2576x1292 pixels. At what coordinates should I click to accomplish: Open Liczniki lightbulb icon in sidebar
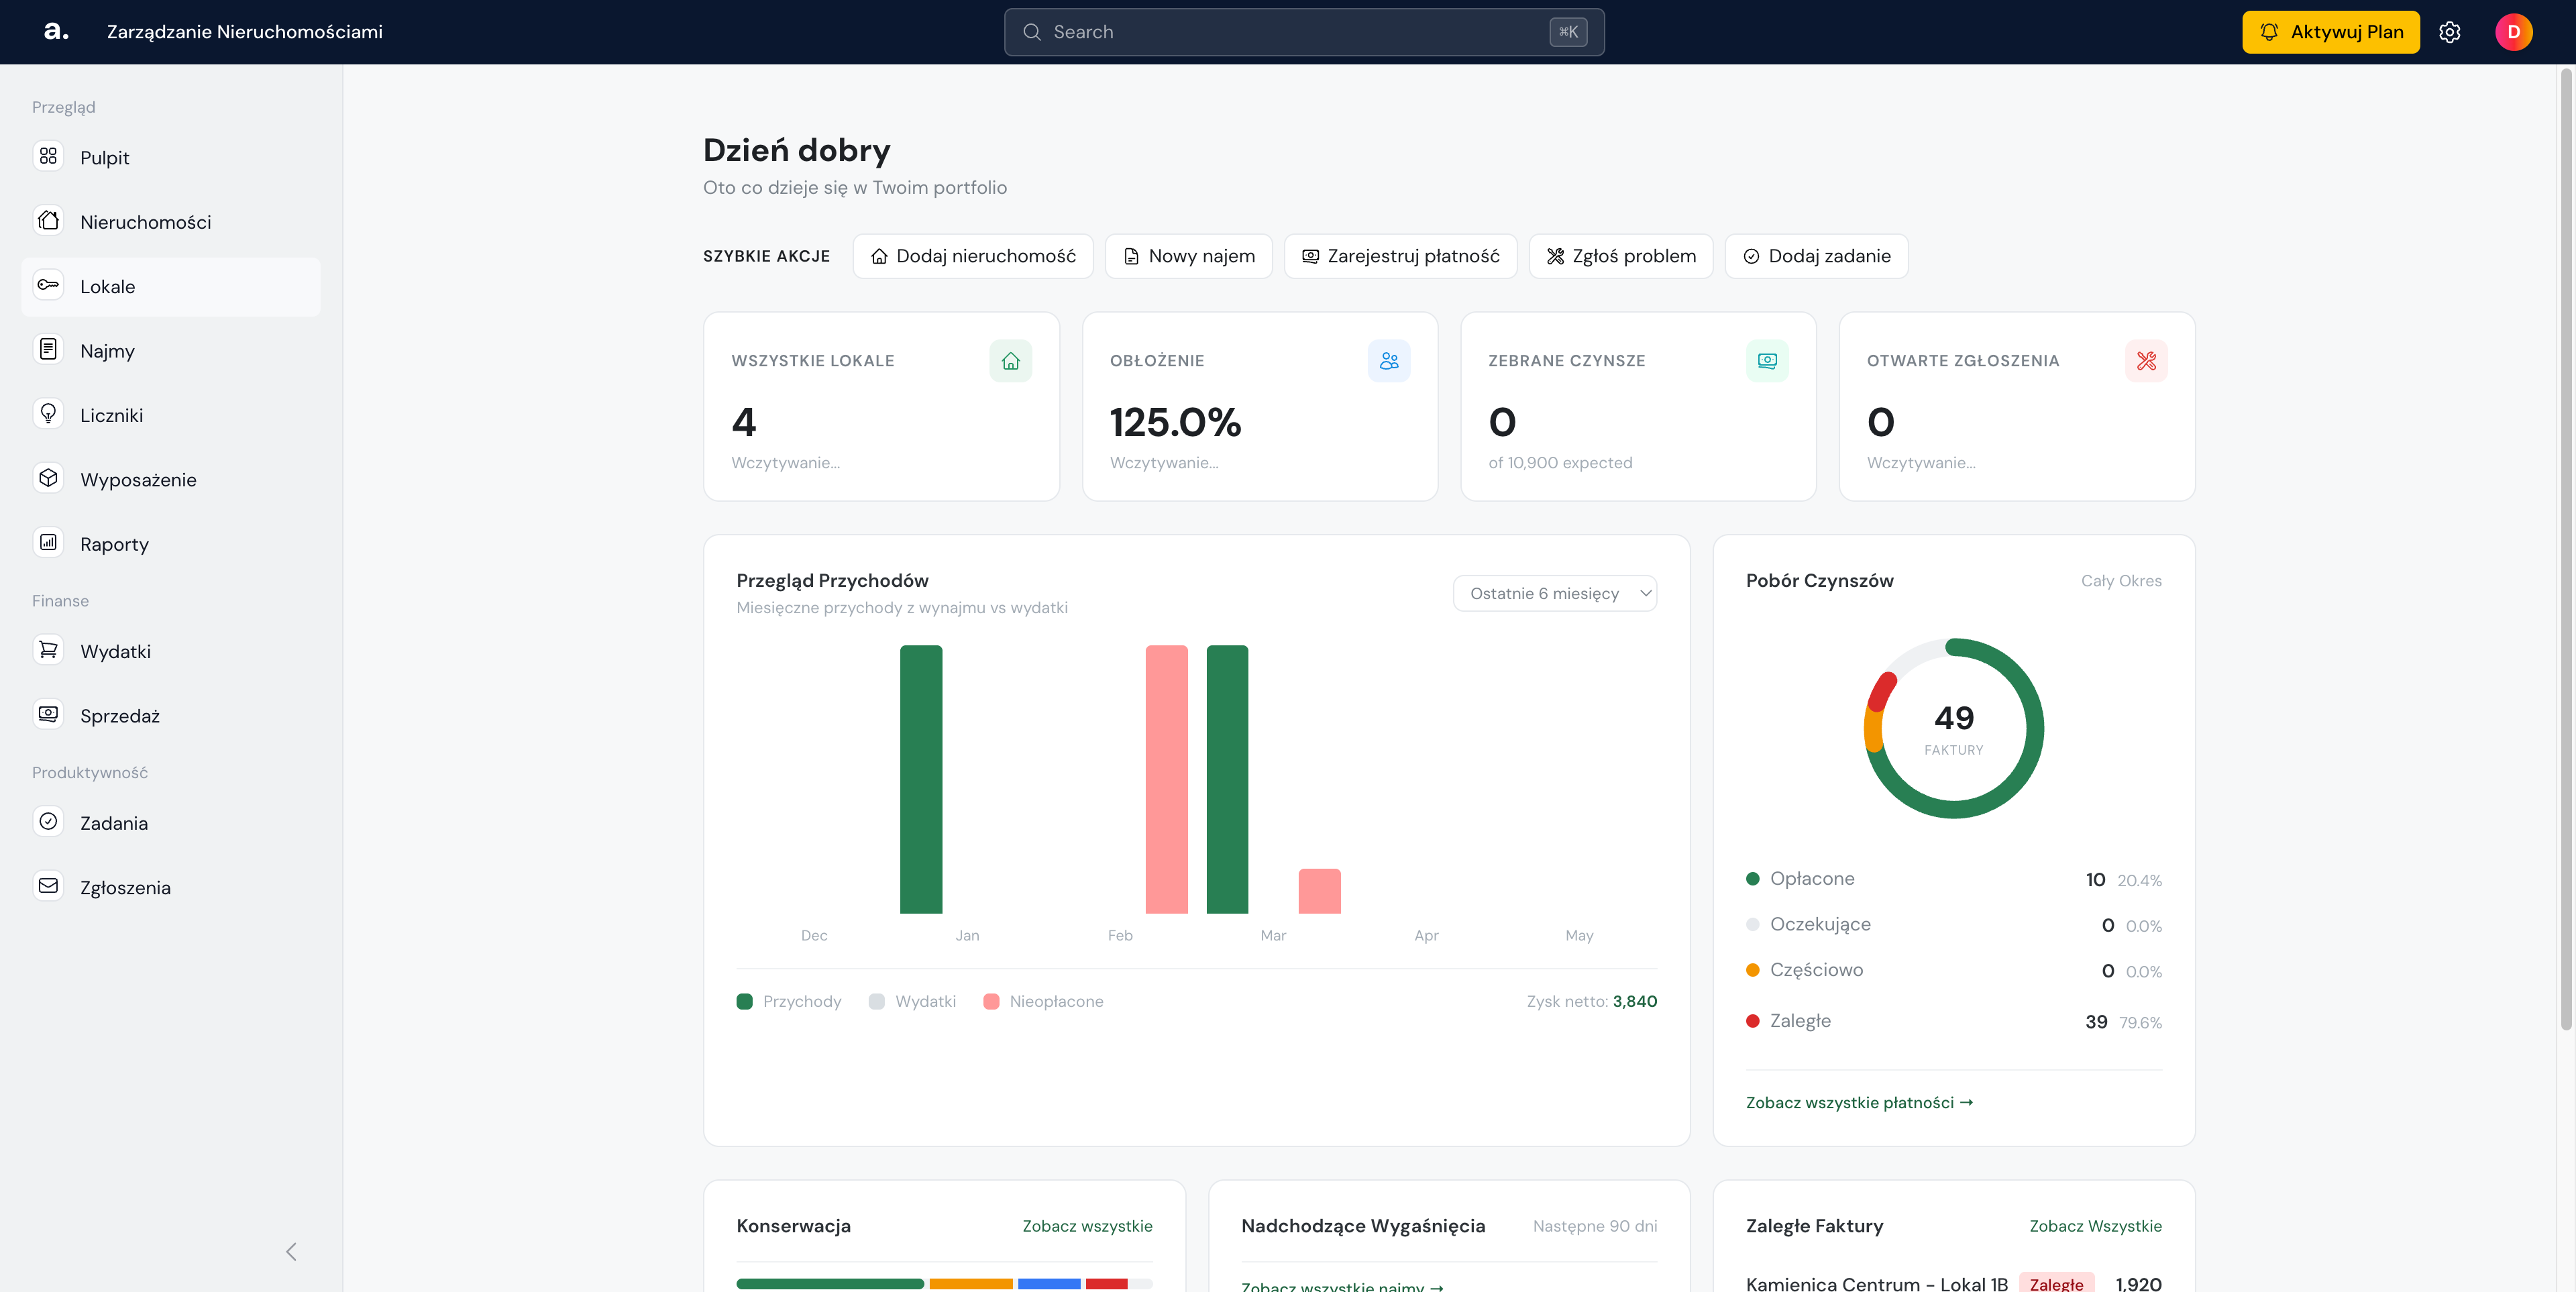pos(48,414)
